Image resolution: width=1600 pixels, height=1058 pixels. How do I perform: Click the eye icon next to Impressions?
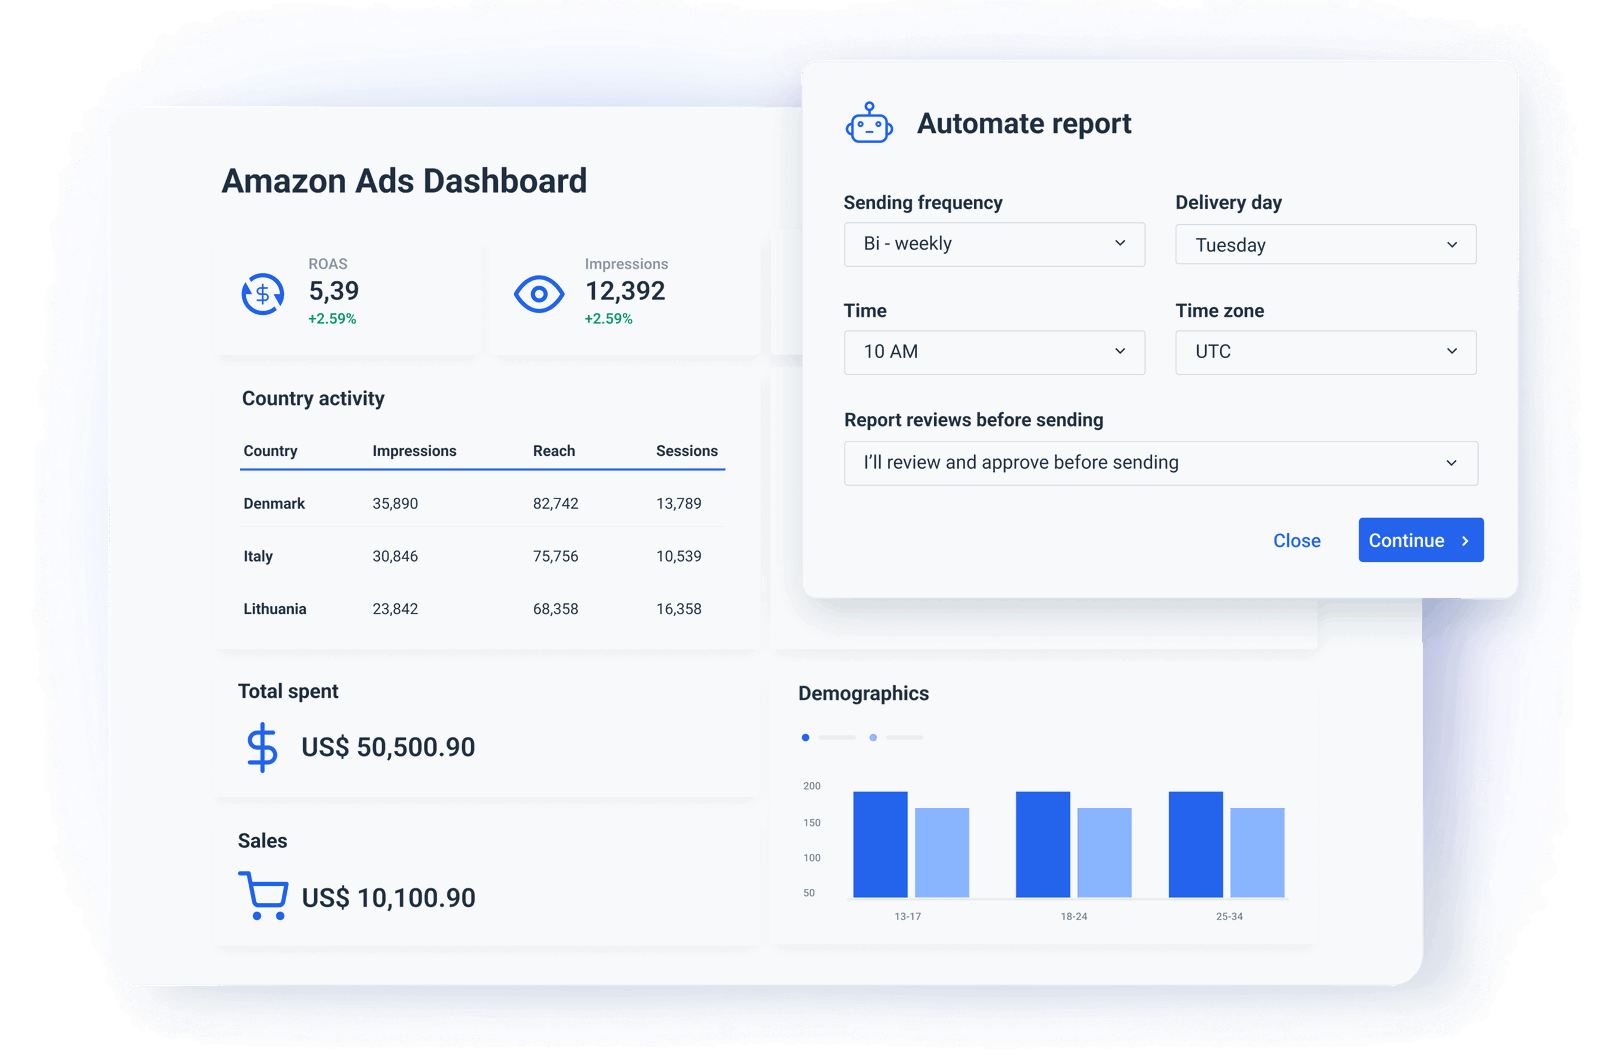(x=539, y=293)
